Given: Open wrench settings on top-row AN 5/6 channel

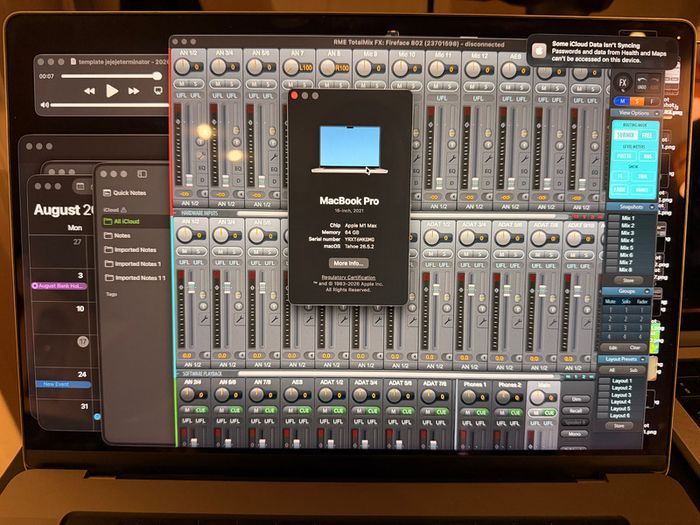Looking at the screenshot, I should [x=274, y=157].
